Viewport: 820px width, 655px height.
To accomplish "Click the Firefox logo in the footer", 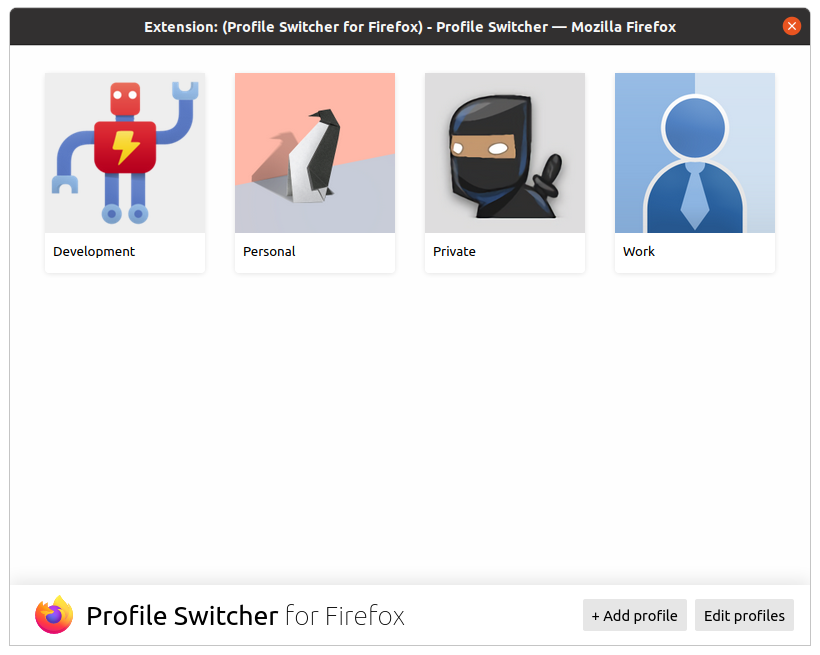I will pyautogui.click(x=54, y=615).
